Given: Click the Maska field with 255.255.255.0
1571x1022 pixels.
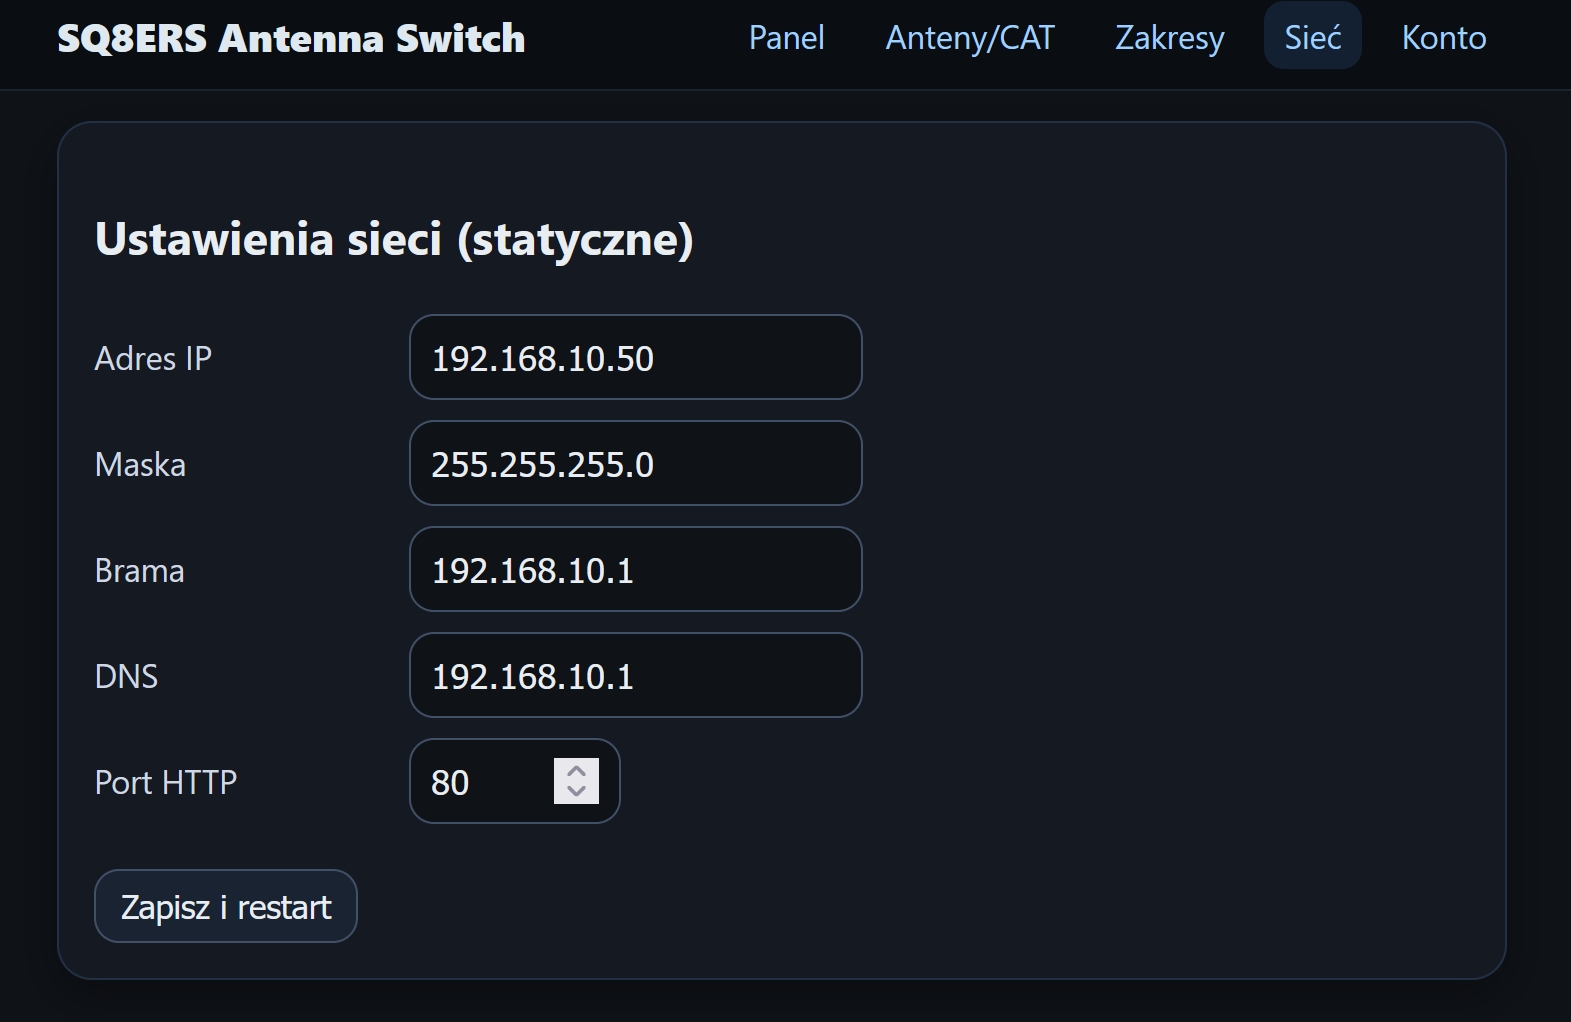Looking at the screenshot, I should (x=635, y=464).
